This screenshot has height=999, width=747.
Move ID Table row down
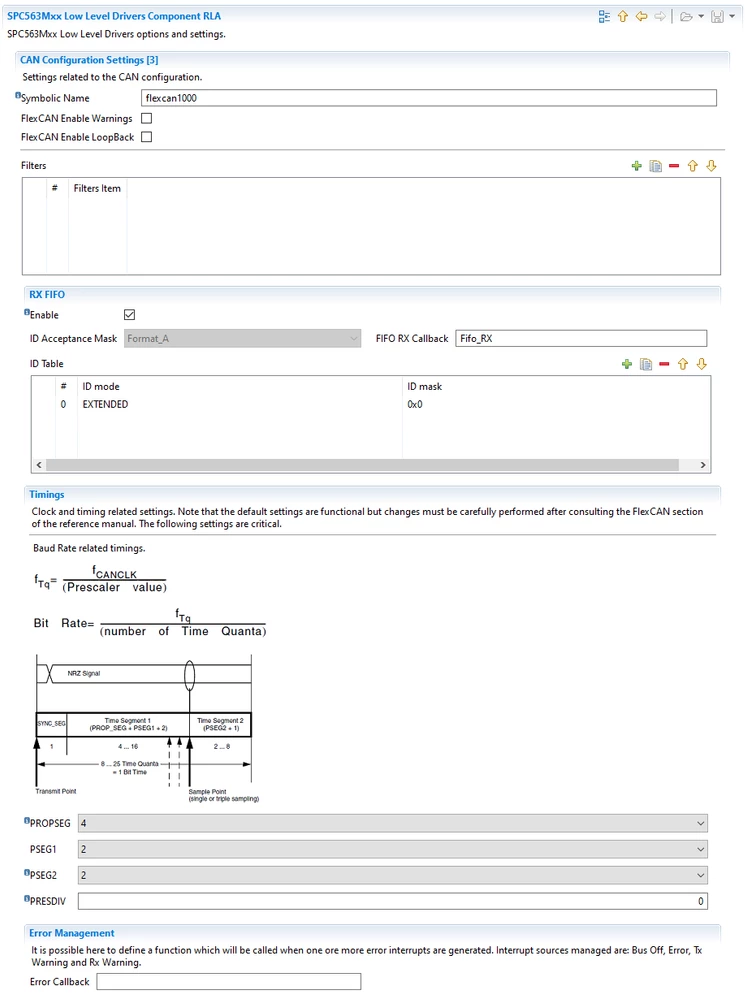pyautogui.click(x=702, y=364)
